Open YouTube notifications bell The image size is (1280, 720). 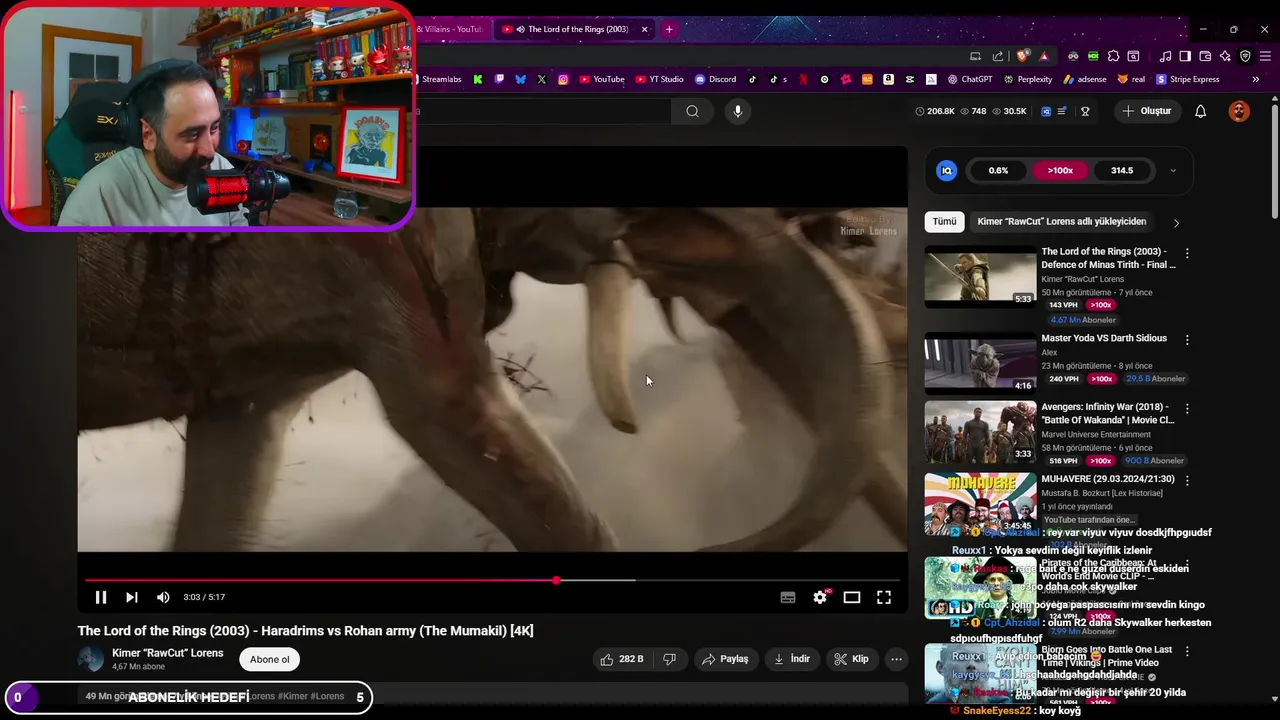[1201, 111]
